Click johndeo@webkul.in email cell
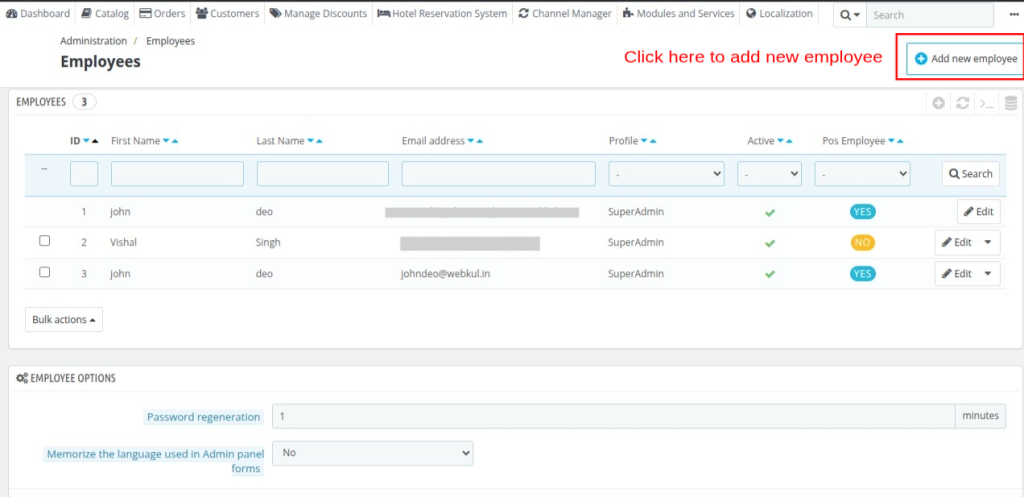Image resolution: width=1024 pixels, height=497 pixels. (445, 274)
